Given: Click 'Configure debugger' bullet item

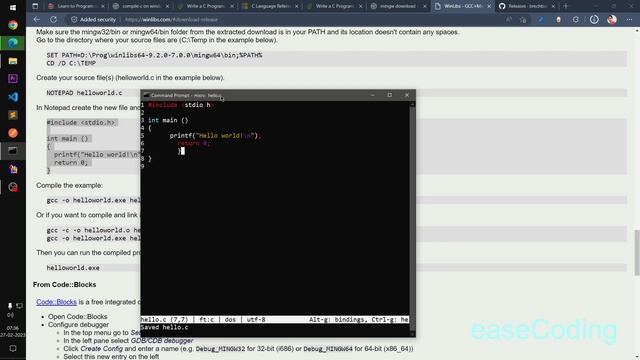Looking at the screenshot, I should 78,325.
